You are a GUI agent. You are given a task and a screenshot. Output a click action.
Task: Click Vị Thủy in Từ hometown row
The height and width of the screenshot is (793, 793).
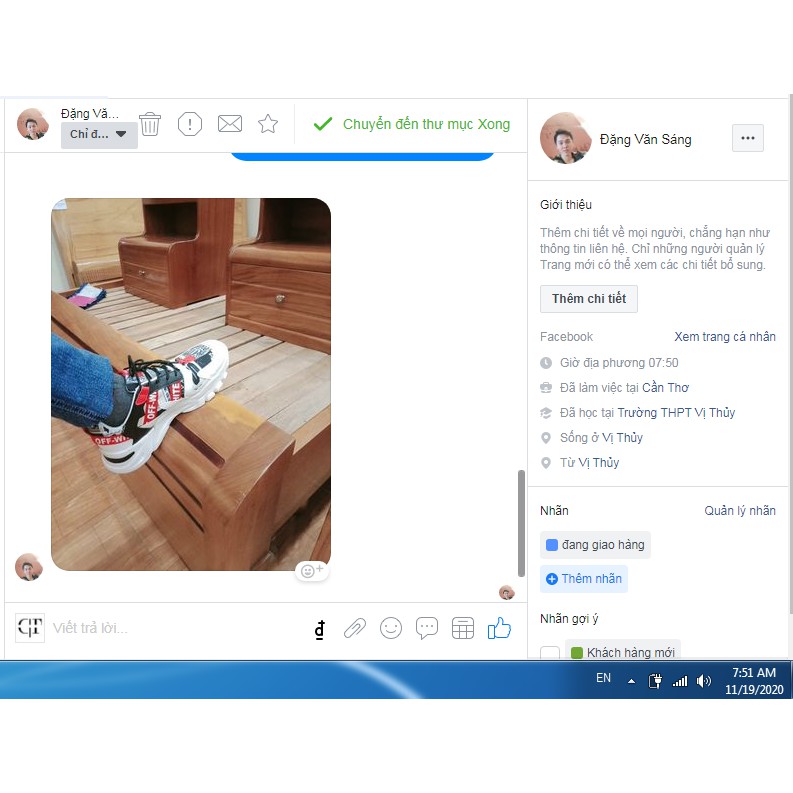click(599, 463)
